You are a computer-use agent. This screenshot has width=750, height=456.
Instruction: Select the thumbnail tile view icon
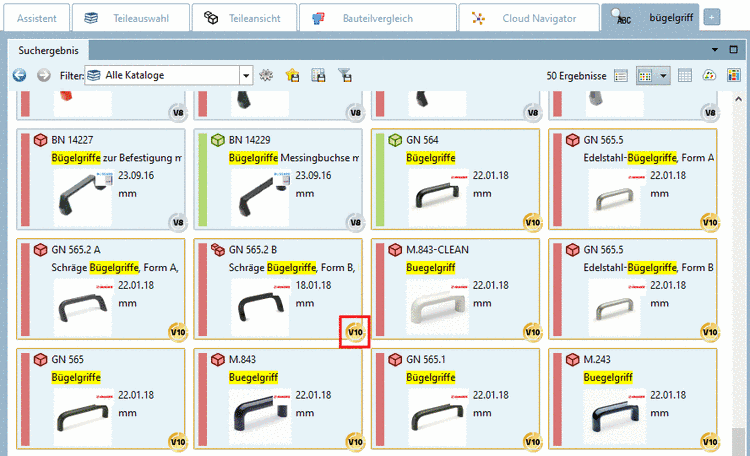pyautogui.click(x=645, y=76)
